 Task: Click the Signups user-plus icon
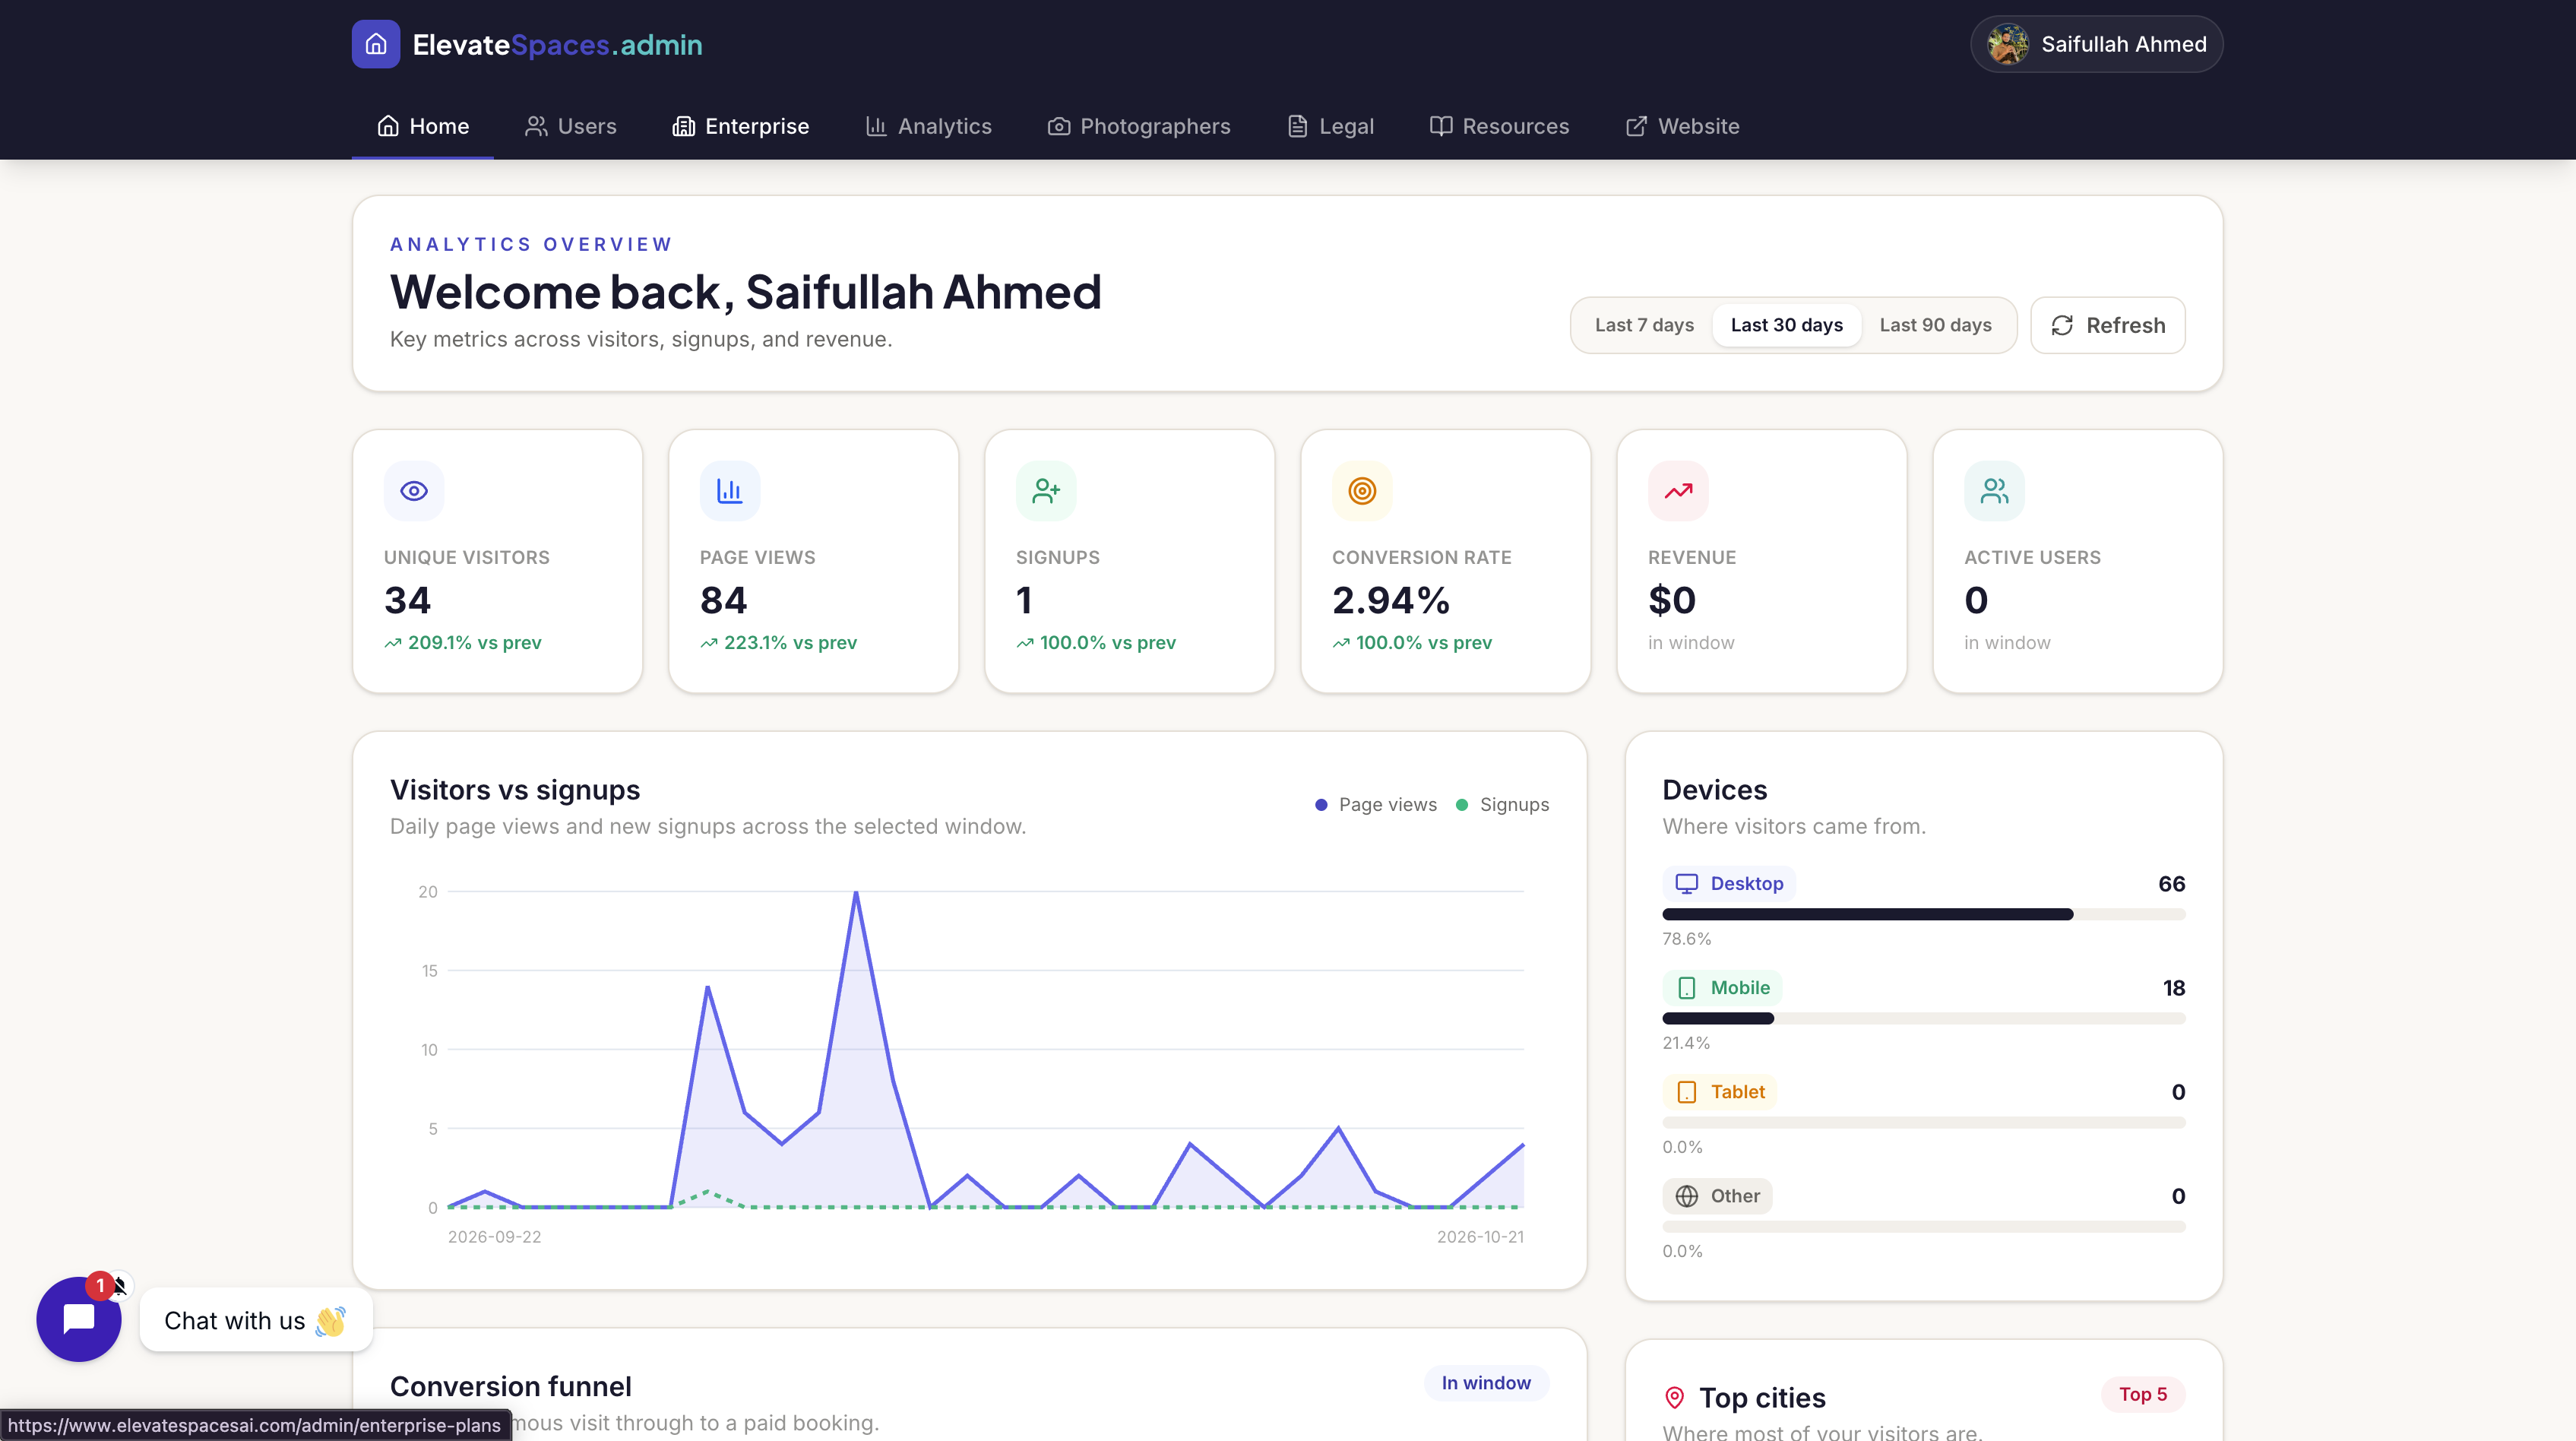pos(1046,491)
